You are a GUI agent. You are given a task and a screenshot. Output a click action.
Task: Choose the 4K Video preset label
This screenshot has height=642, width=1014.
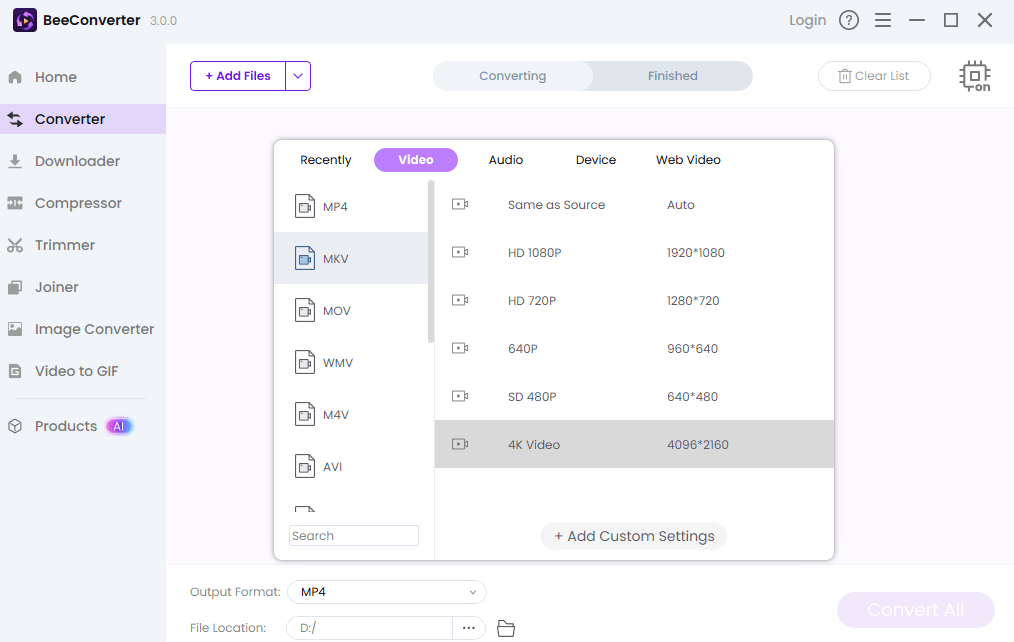[534, 444]
